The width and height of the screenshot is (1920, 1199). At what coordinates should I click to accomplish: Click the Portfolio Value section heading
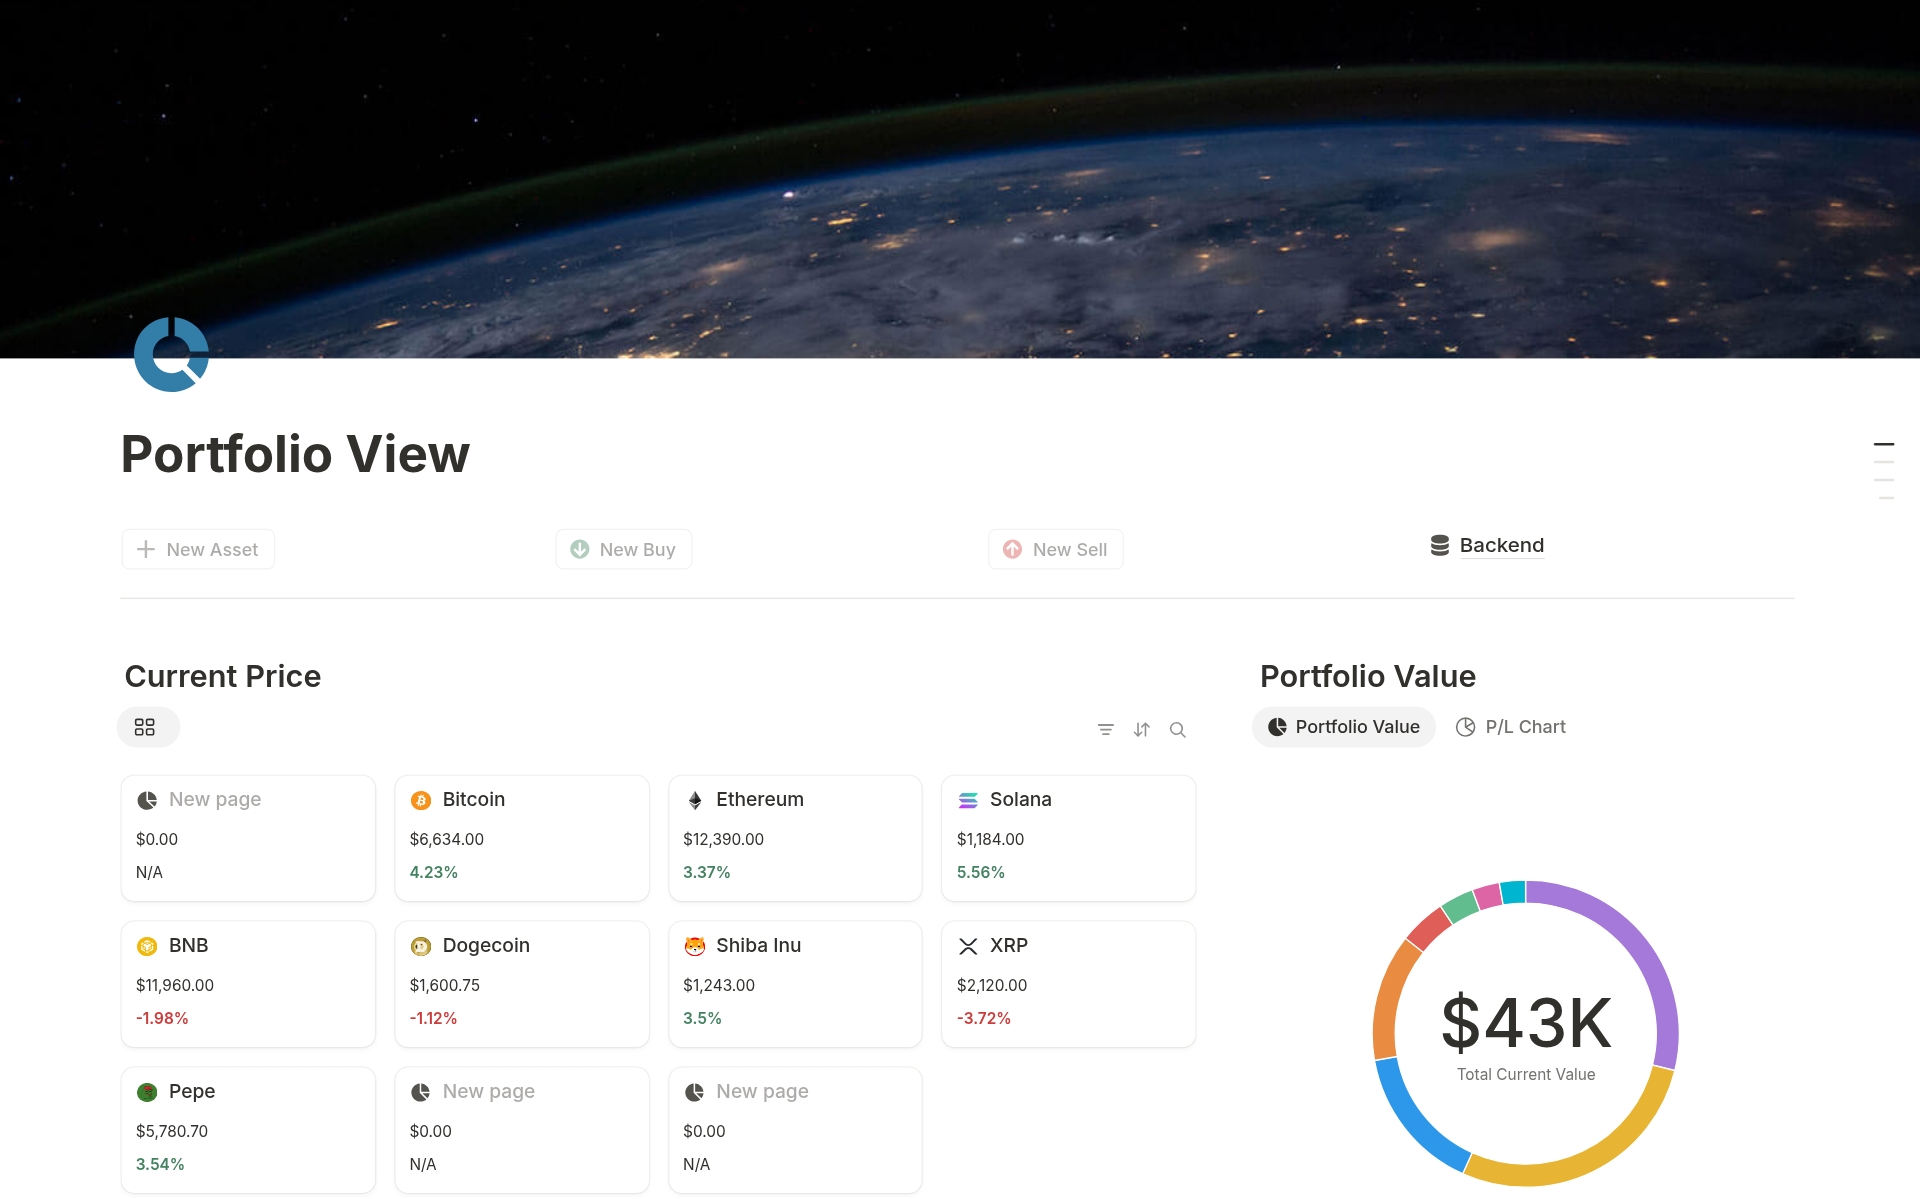point(1367,676)
